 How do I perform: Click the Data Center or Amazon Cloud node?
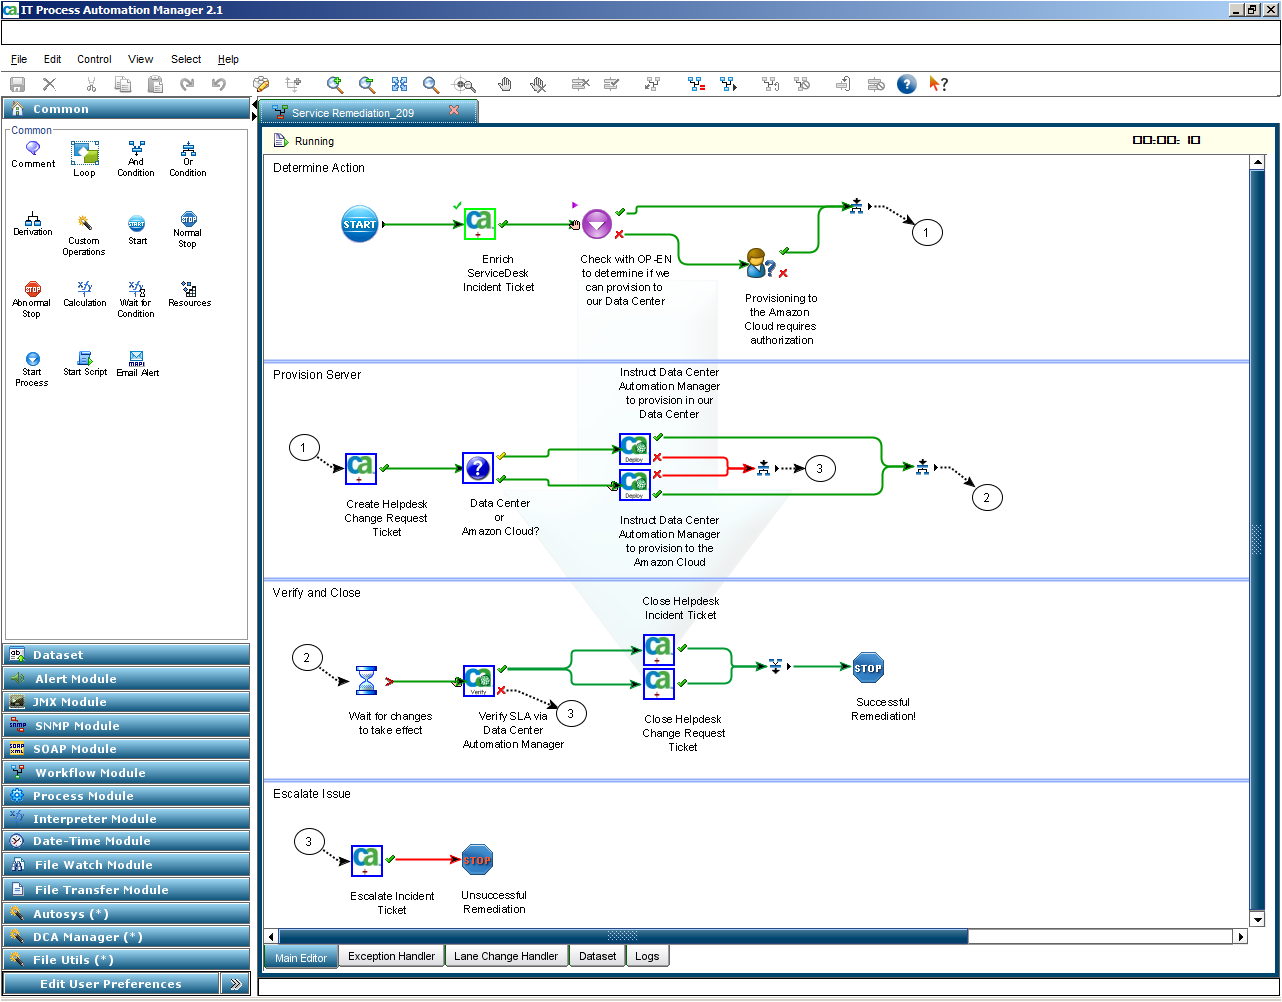point(478,468)
